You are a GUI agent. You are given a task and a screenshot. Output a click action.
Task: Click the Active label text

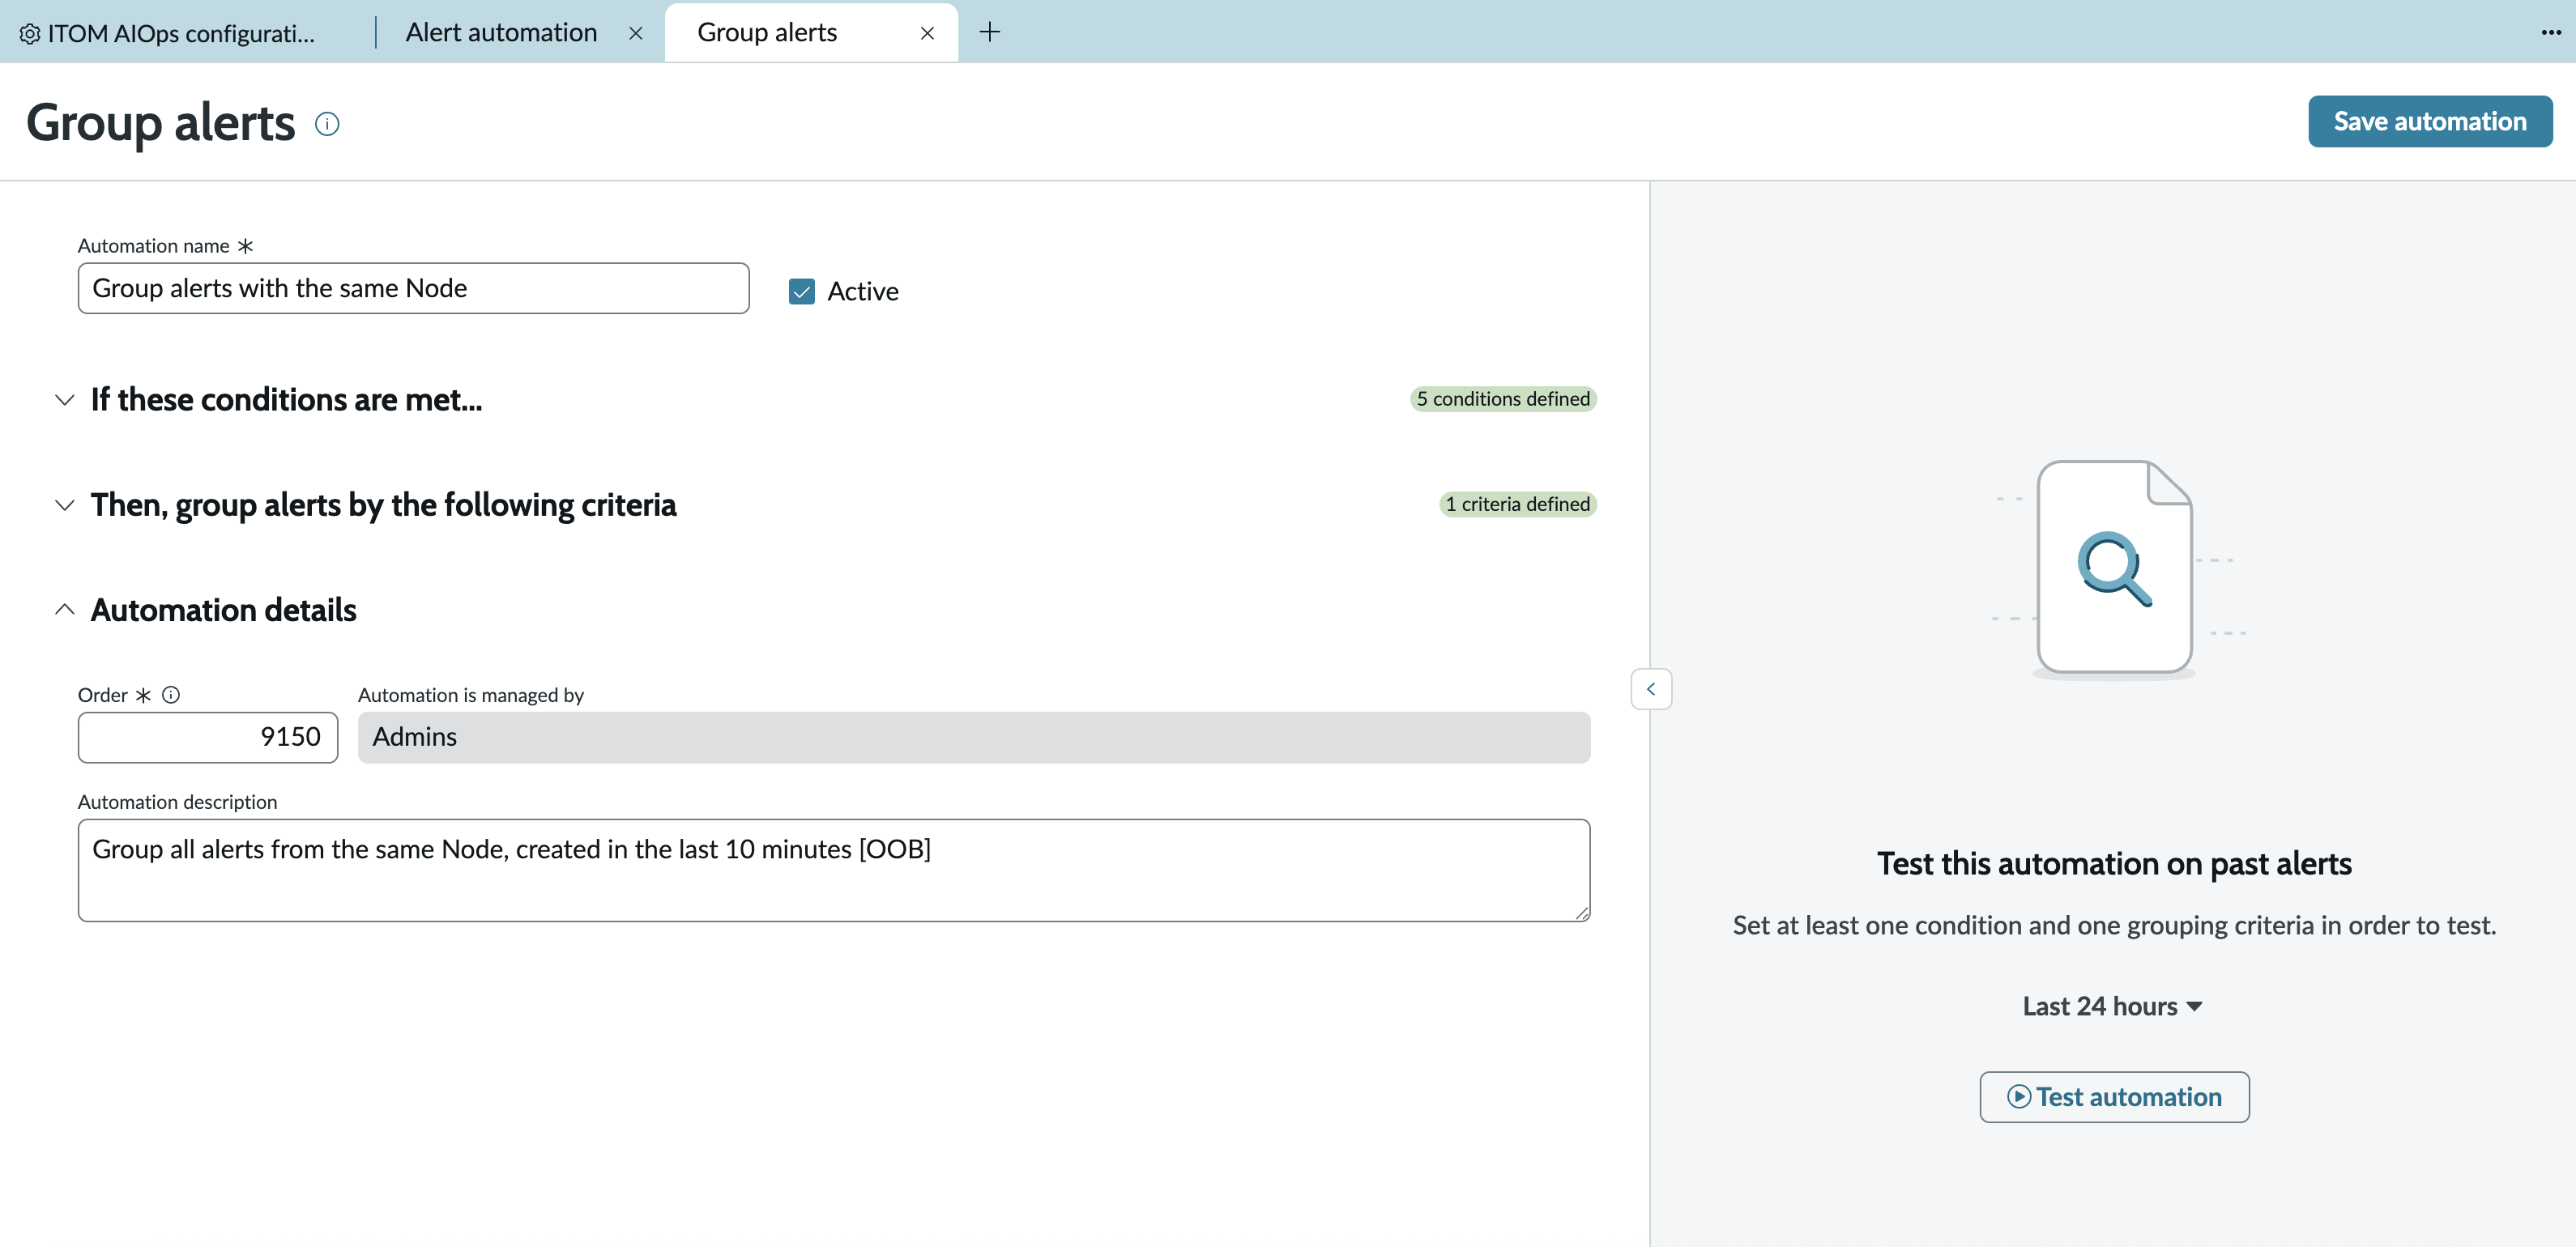862,291
